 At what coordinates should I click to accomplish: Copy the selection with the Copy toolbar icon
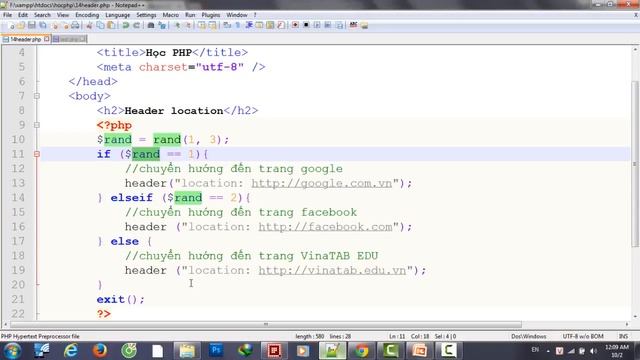coord(100,25)
